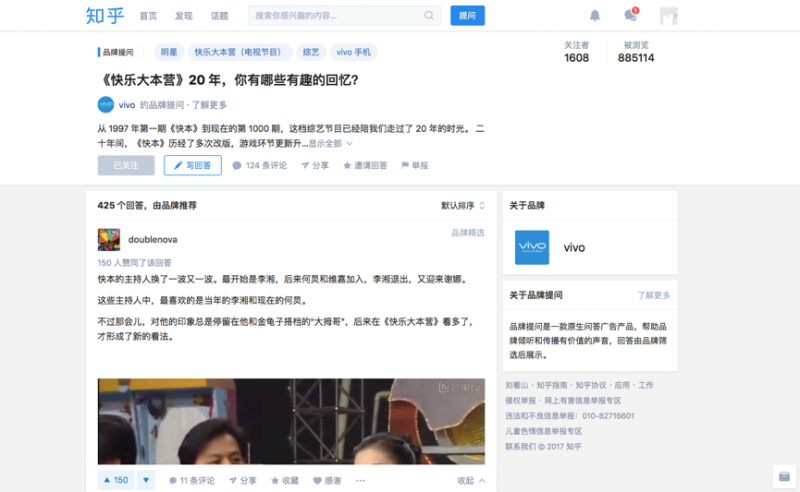
Task: Open the 知乎指南 footer link
Action: 552,385
